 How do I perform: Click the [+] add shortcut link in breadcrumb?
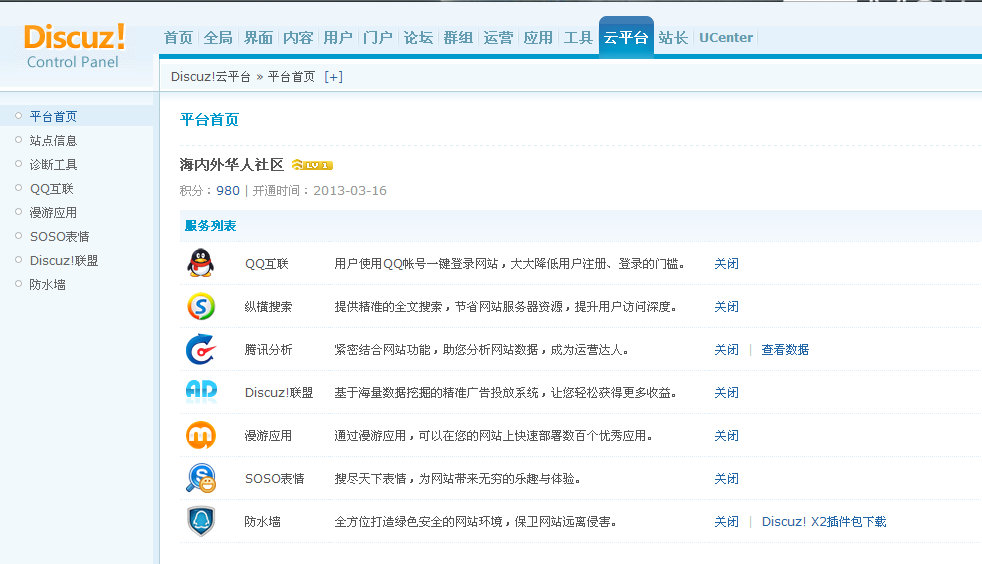coord(333,77)
